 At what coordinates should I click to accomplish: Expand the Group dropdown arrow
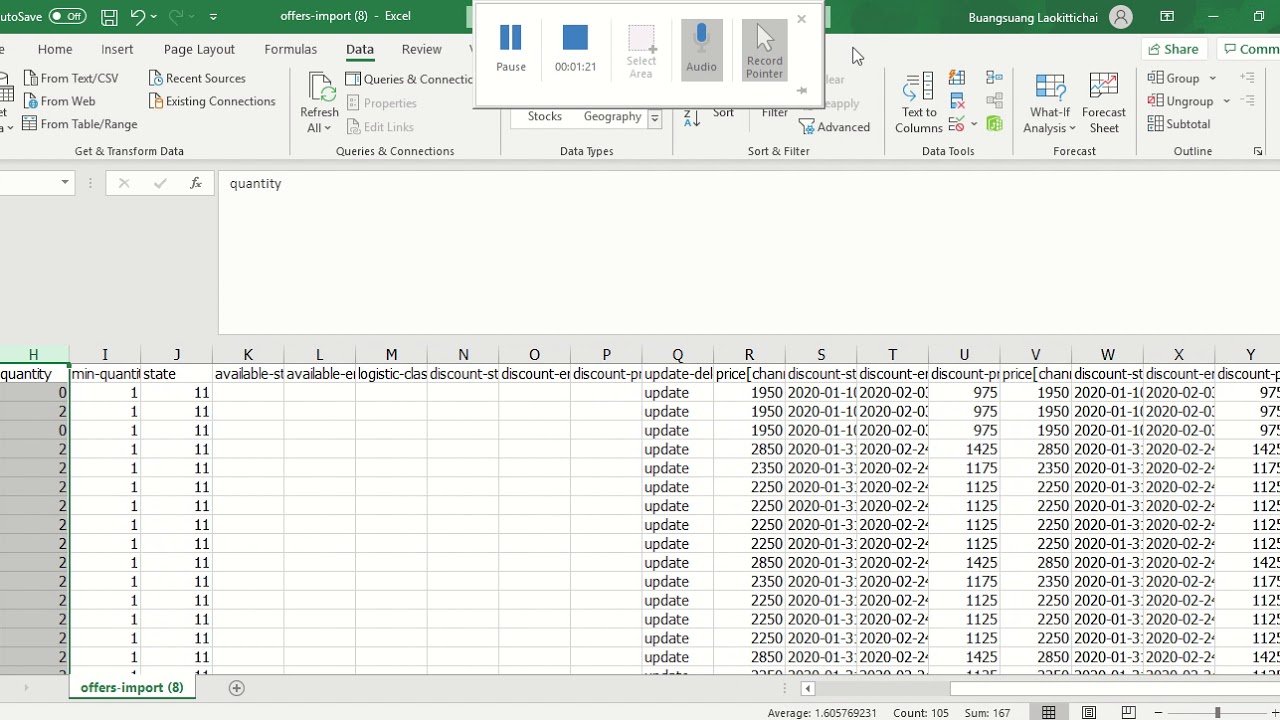click(1213, 78)
